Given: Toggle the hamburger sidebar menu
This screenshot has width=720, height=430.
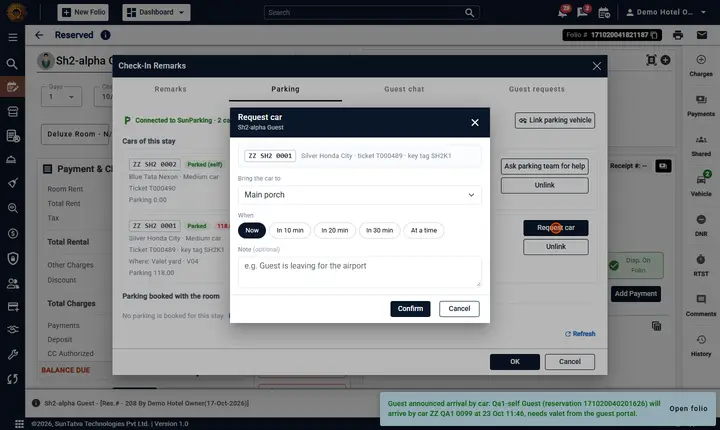Looking at the screenshot, I should (x=13, y=37).
